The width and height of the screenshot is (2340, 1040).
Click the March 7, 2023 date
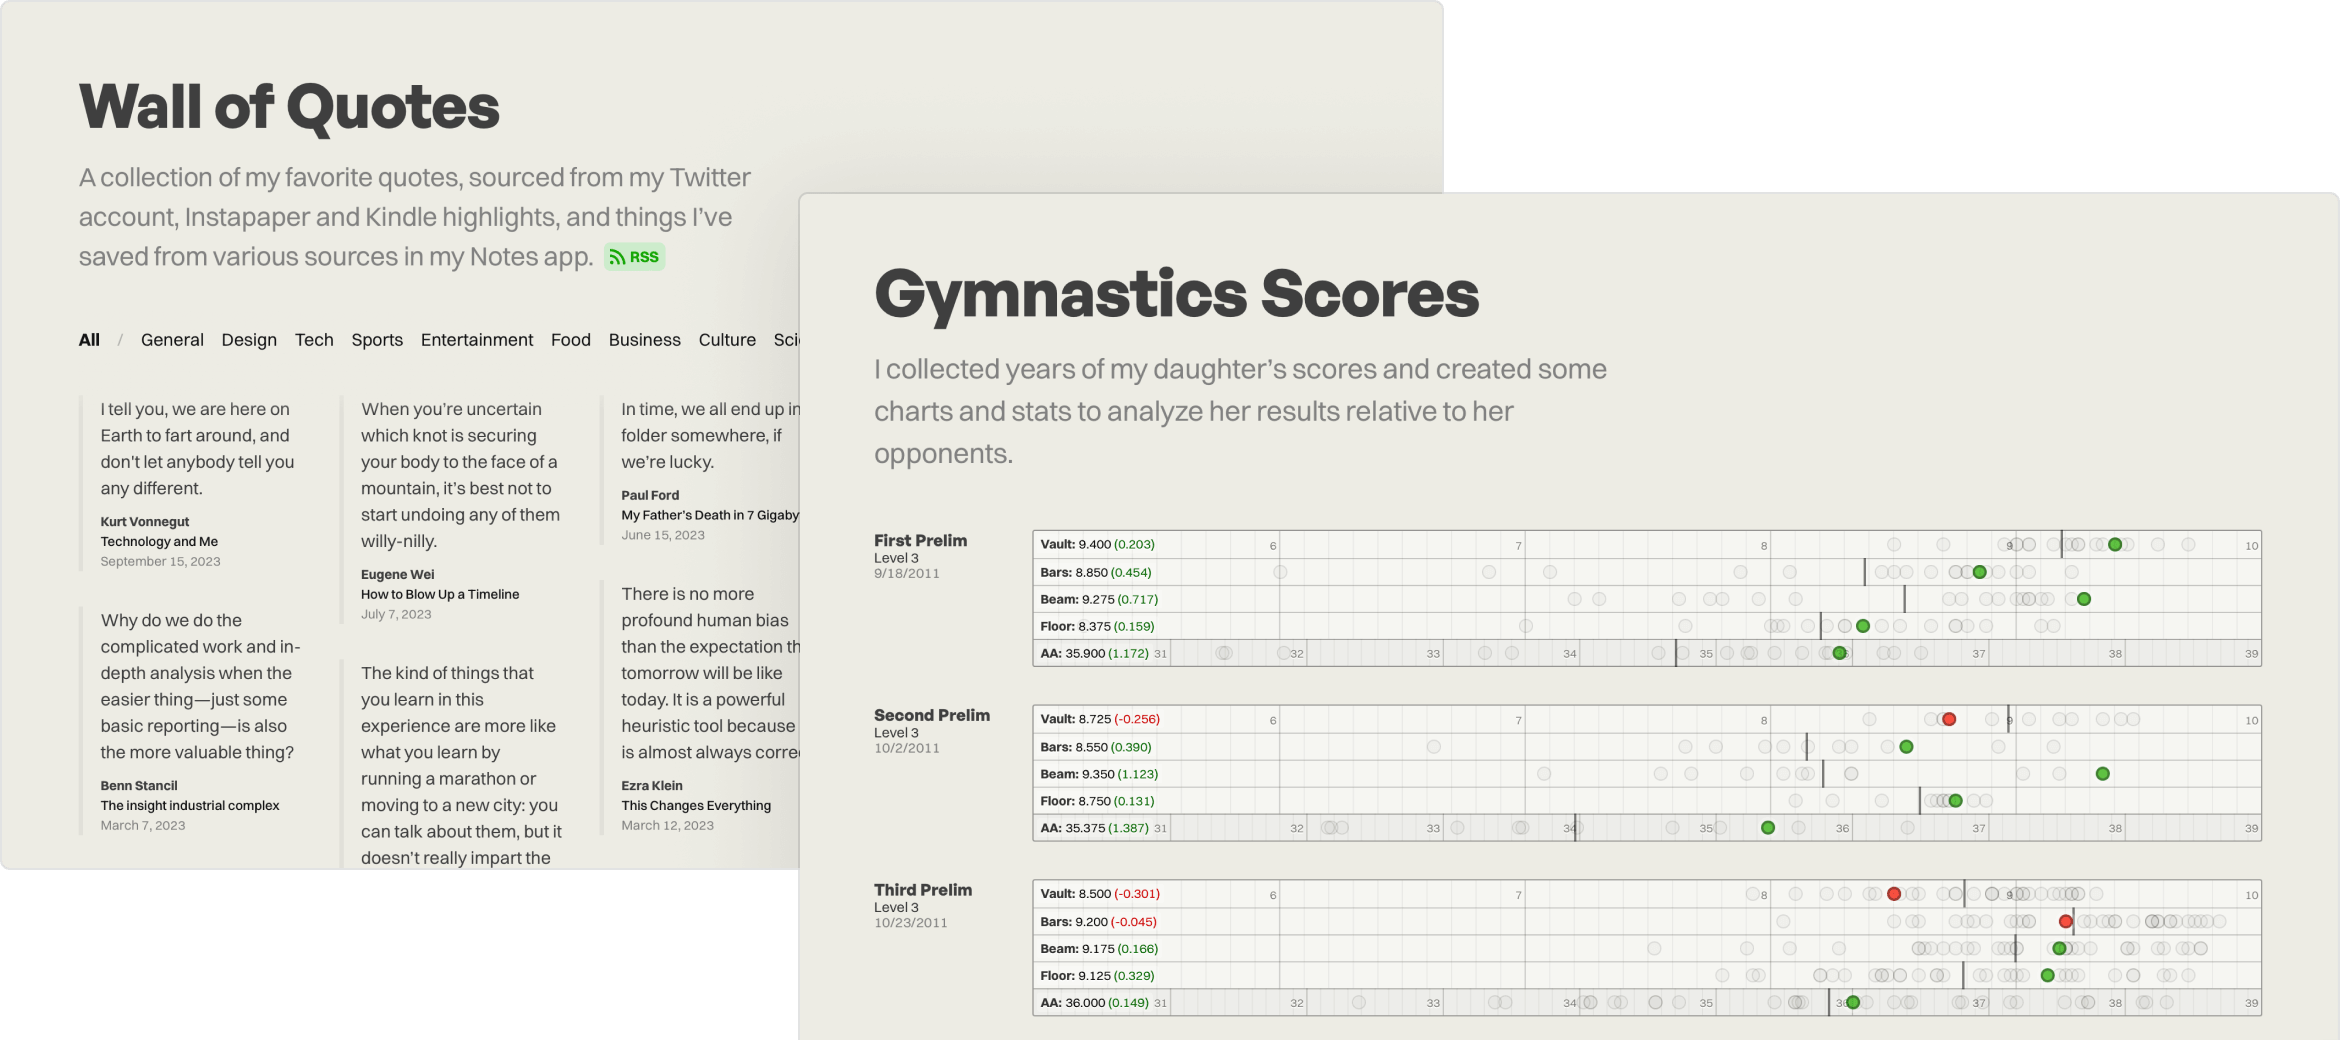coord(143,826)
